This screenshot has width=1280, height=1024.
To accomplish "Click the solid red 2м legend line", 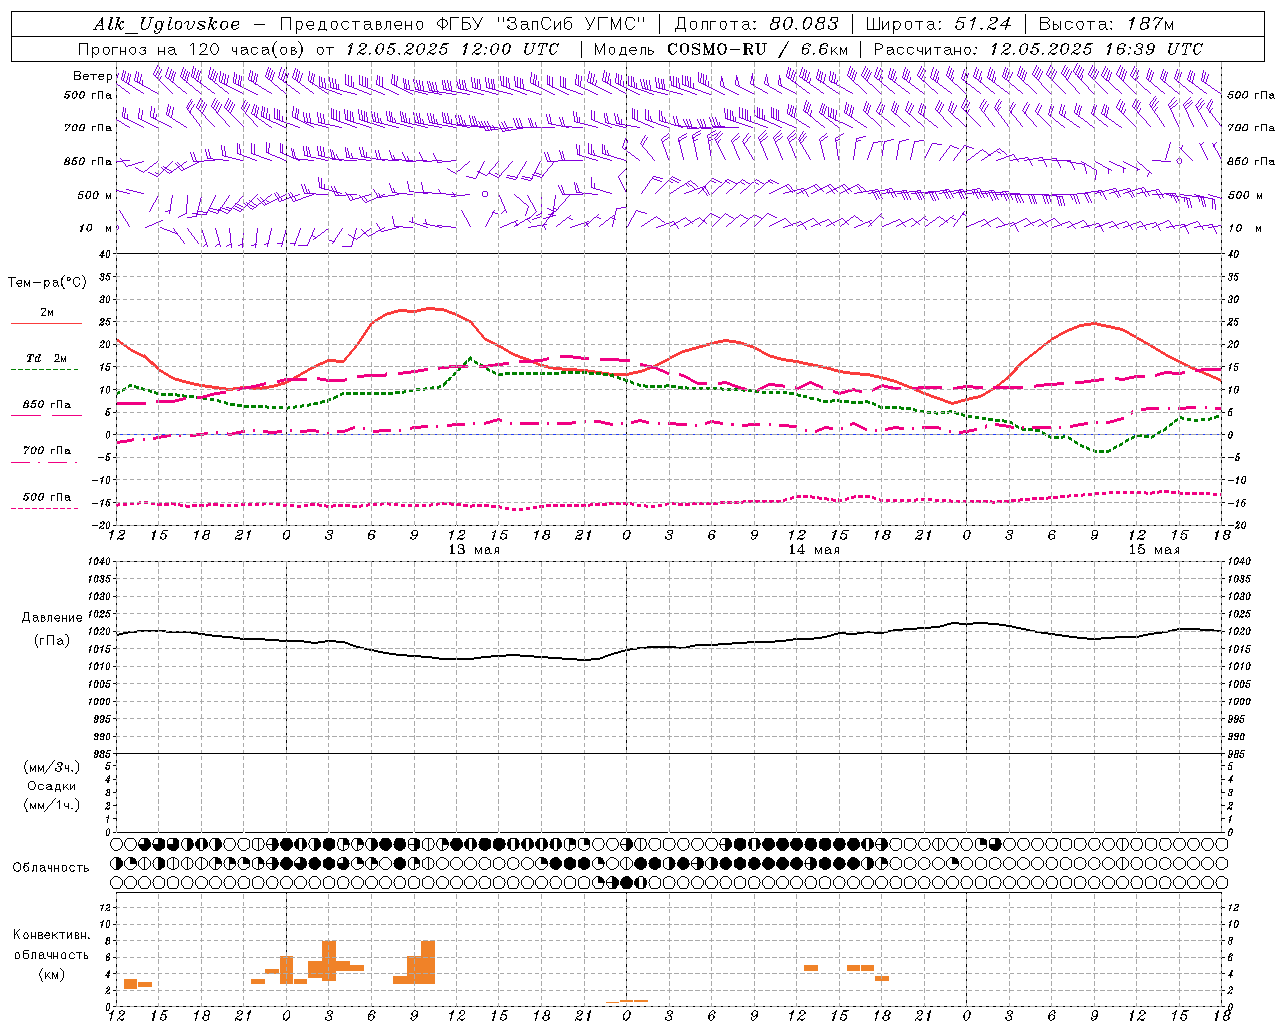I will click(x=46, y=323).
